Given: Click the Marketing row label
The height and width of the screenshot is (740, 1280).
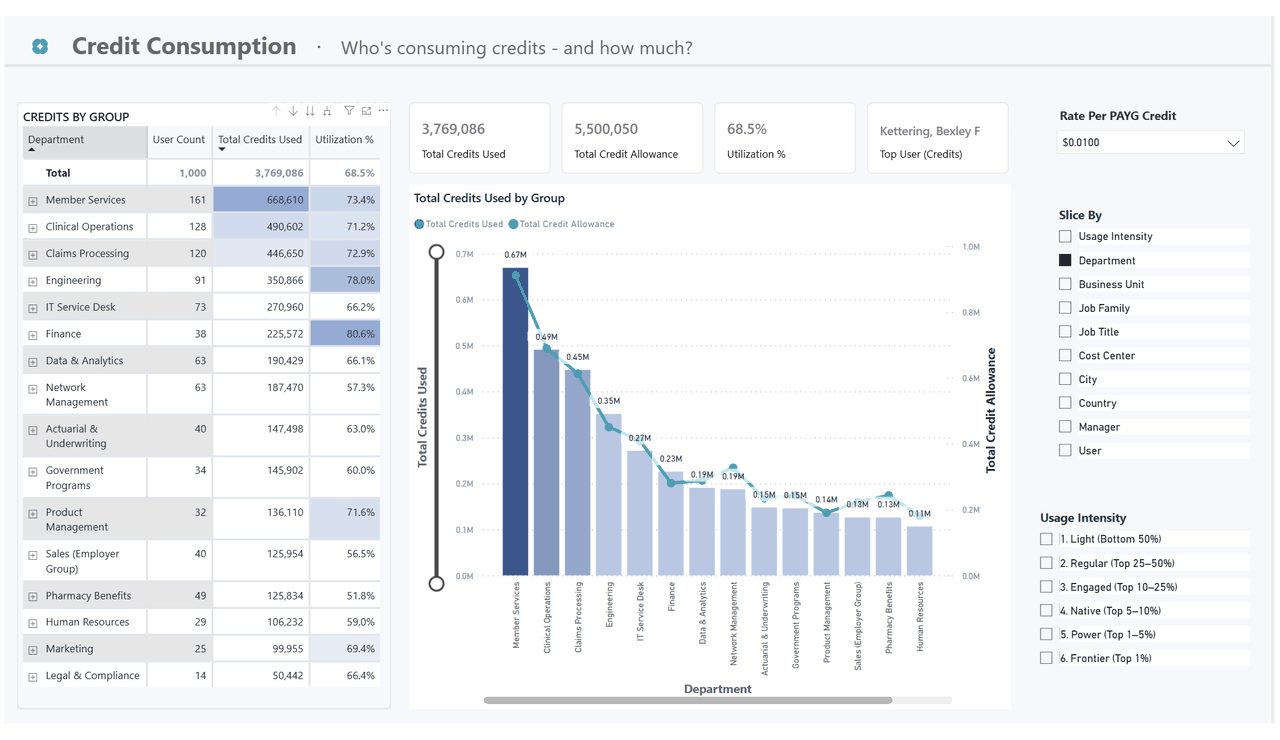Looking at the screenshot, I should click(x=69, y=649).
